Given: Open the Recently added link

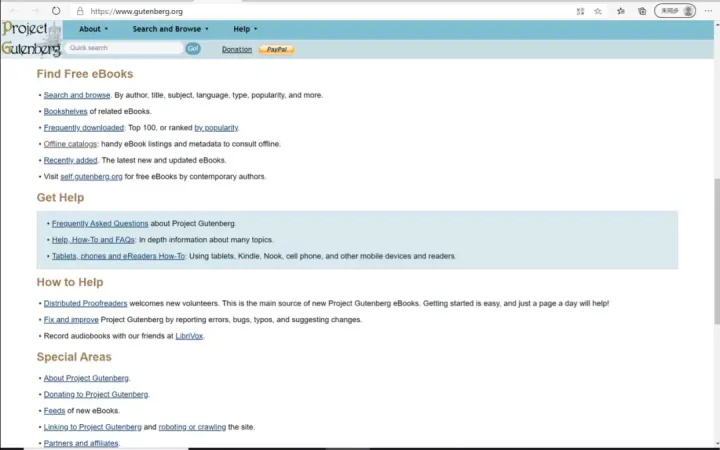Looking at the screenshot, I should [x=70, y=160].
